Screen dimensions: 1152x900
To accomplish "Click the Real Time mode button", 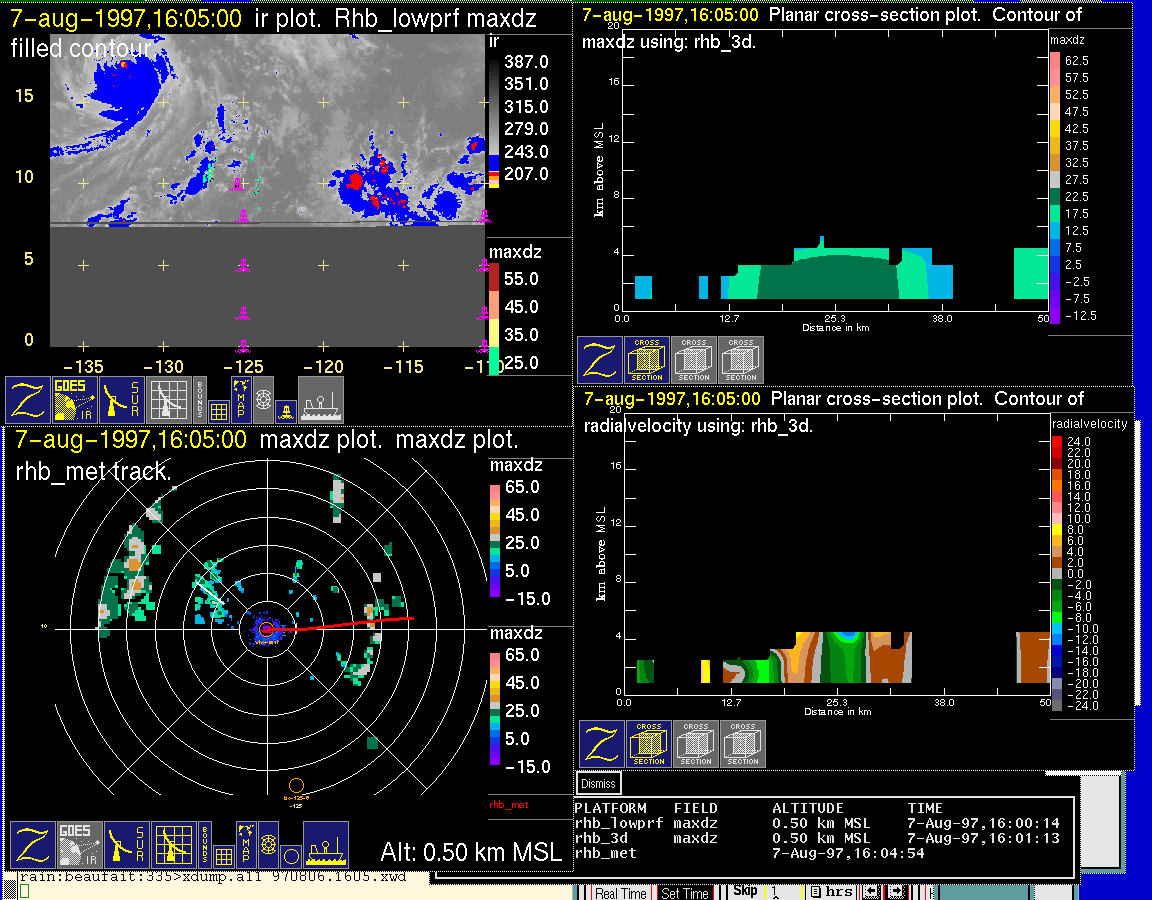I will coord(620,893).
